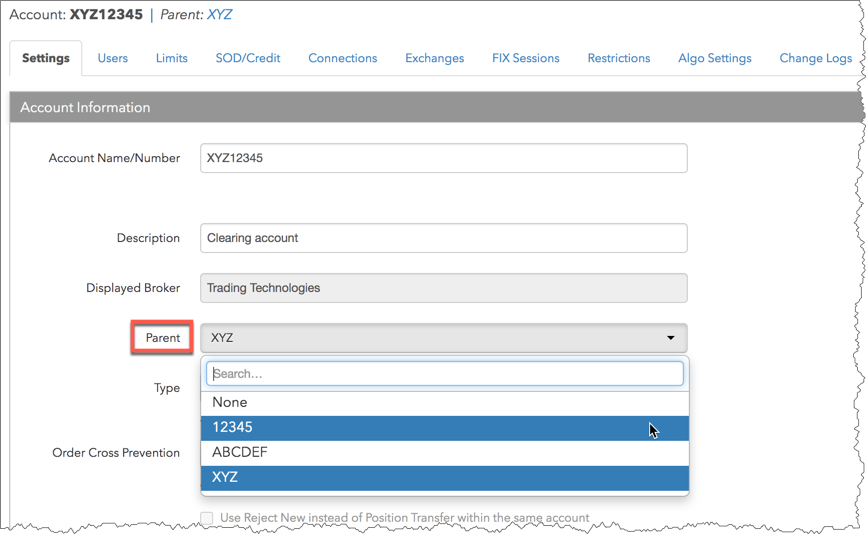Collapse the Parent dropdown showing XYZ
The width and height of the screenshot is (866, 534).
coord(443,338)
